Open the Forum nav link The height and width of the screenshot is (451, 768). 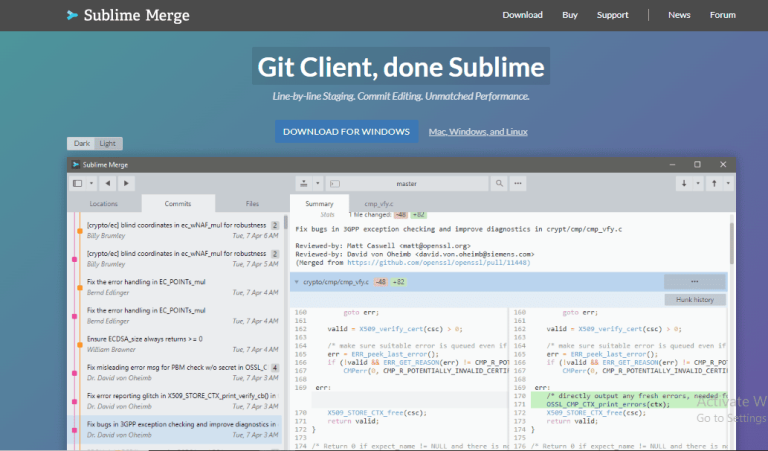pyautogui.click(x=722, y=15)
